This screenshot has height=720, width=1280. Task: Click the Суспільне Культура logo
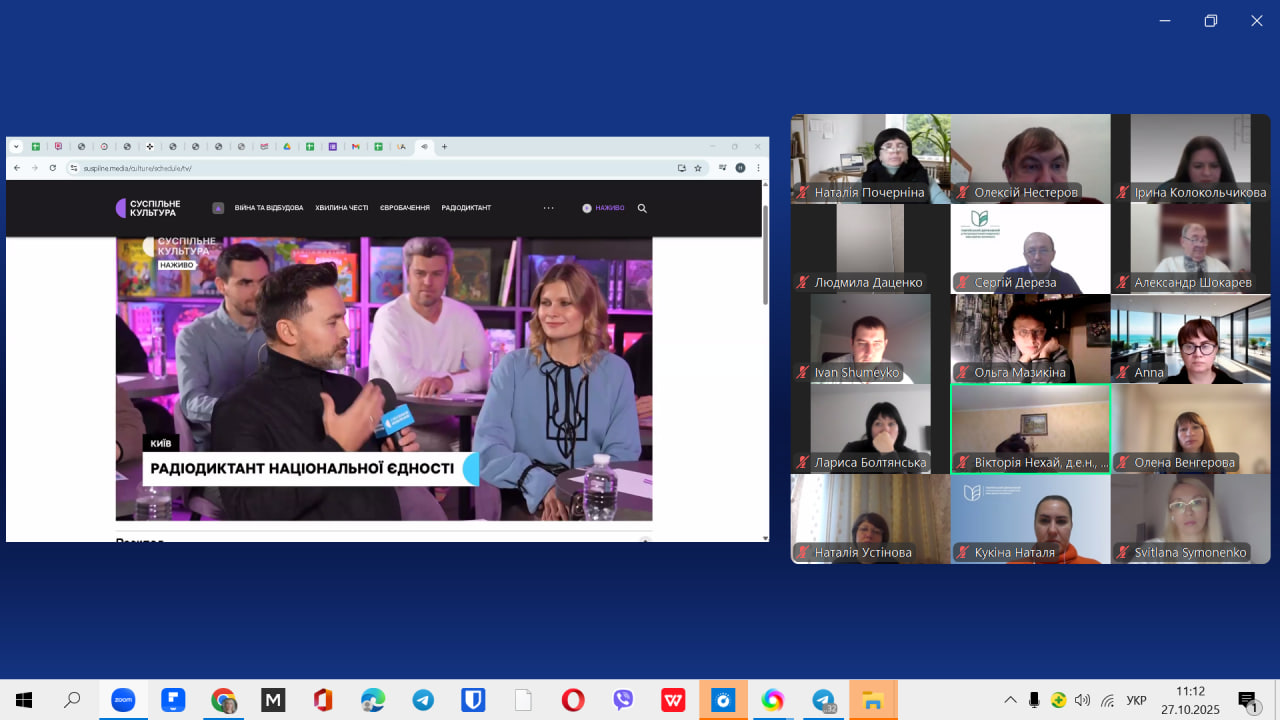[x=148, y=208]
